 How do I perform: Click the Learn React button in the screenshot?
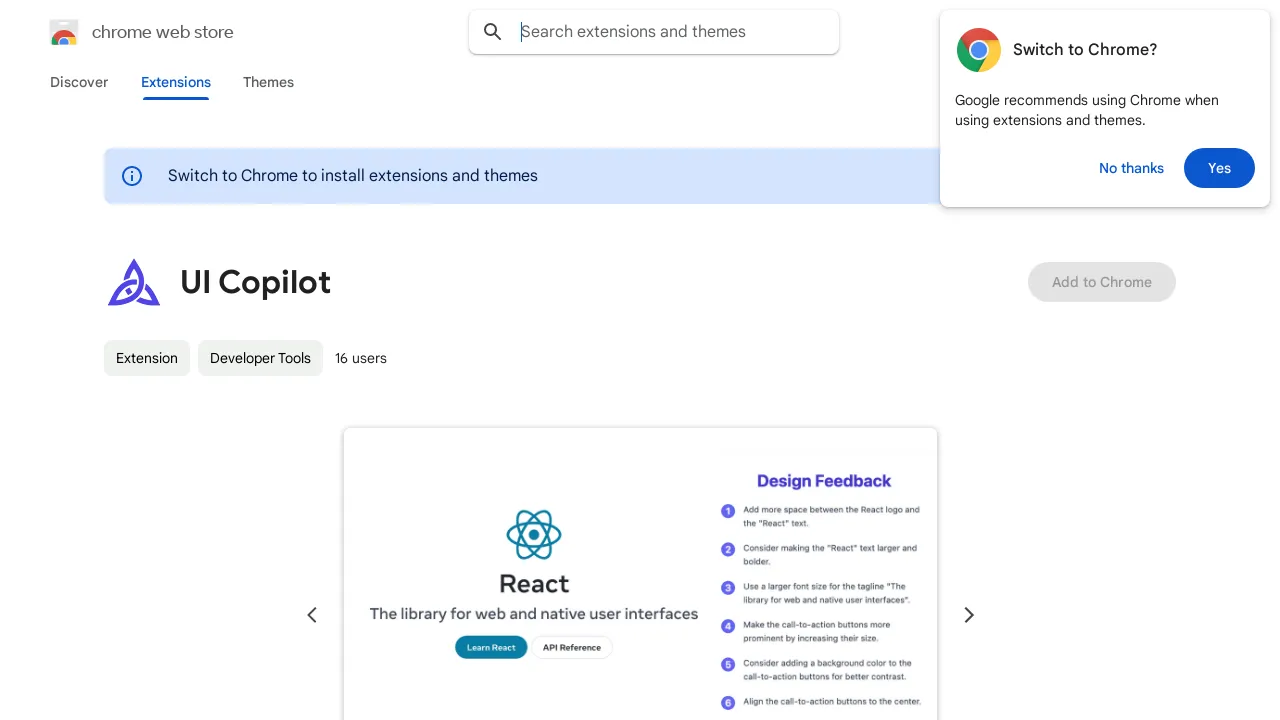coord(491,647)
